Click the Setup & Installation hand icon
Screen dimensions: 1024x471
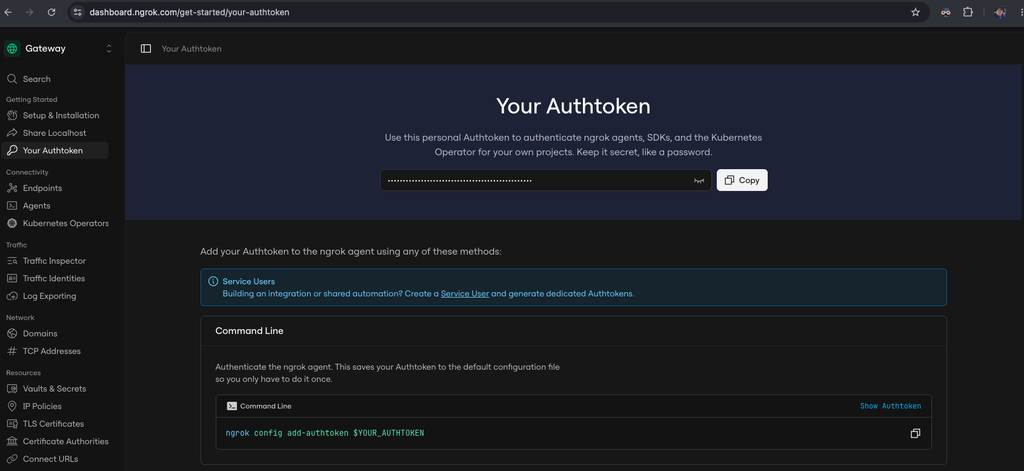[x=12, y=116]
